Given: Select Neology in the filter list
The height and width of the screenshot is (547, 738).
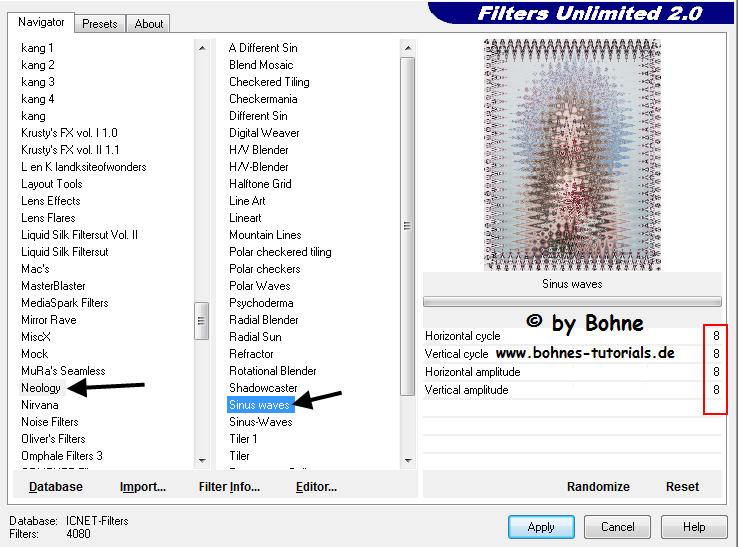Looking at the screenshot, I should pyautogui.click(x=41, y=388).
